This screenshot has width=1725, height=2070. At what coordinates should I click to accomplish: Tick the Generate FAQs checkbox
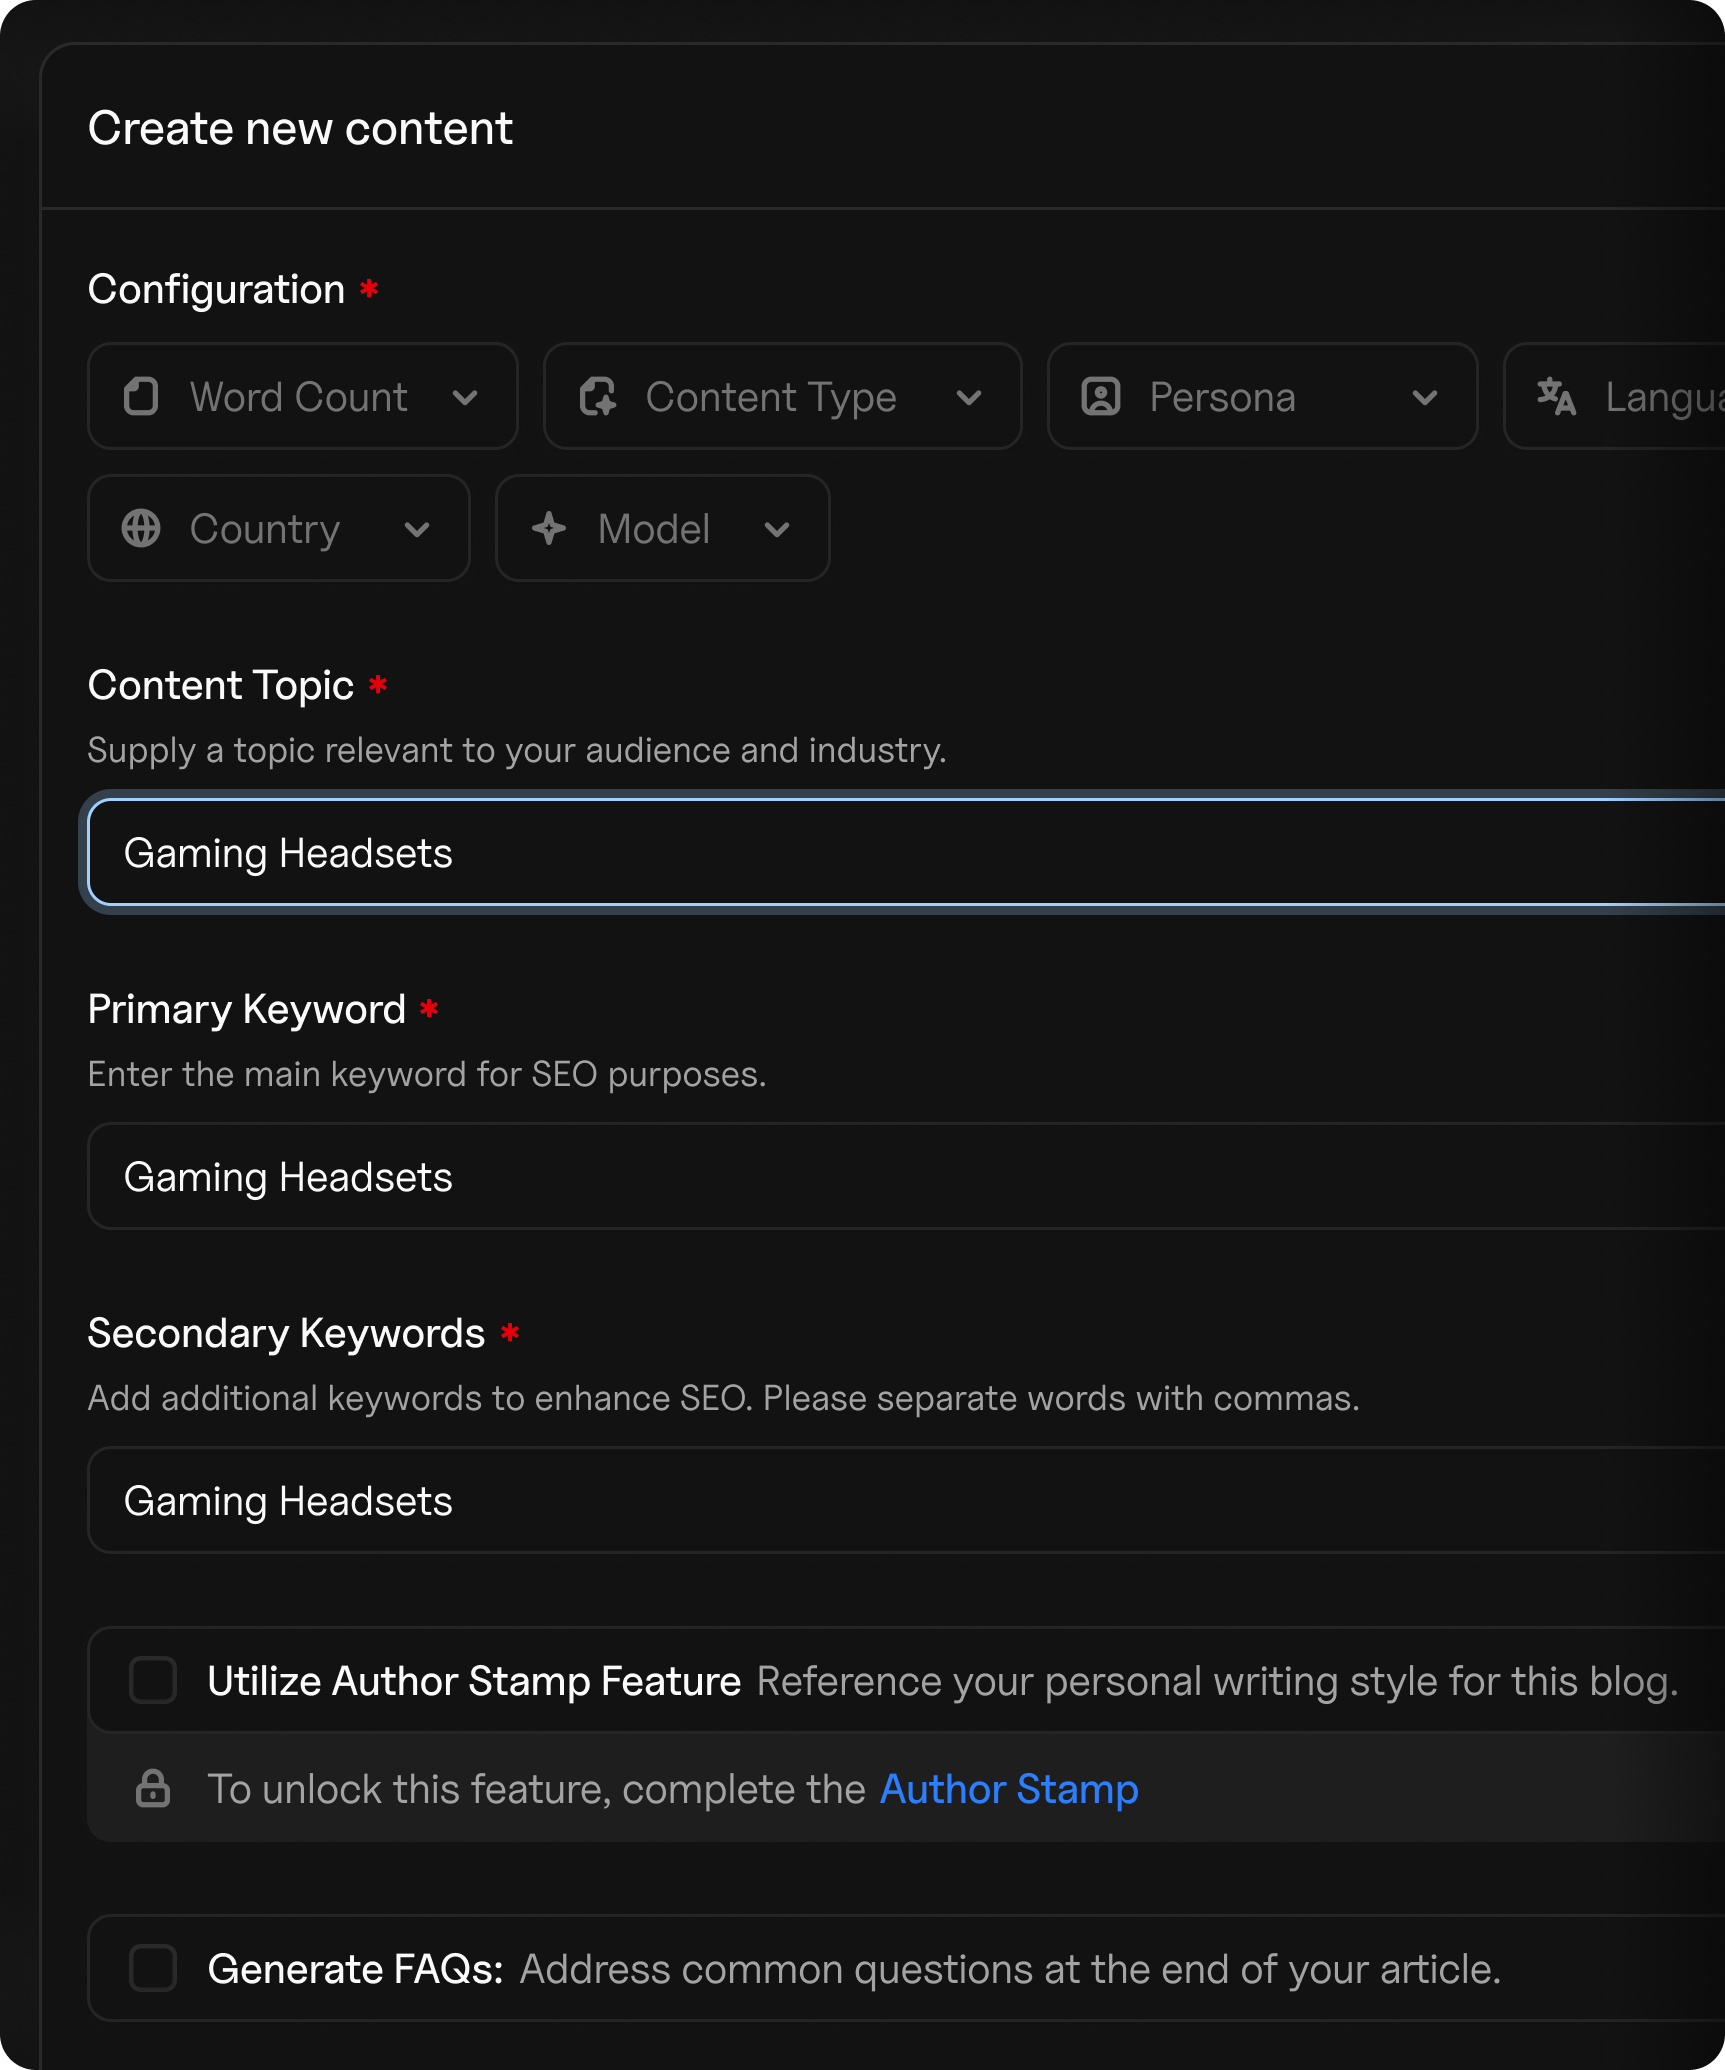[x=153, y=1968]
